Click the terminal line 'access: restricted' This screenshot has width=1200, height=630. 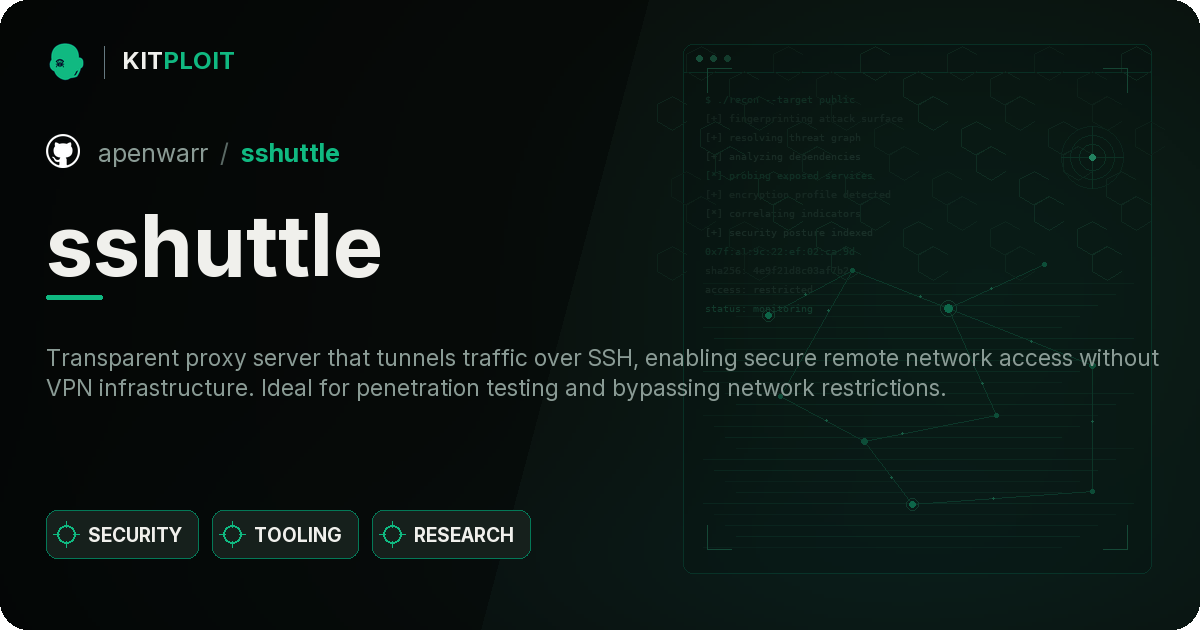click(759, 290)
